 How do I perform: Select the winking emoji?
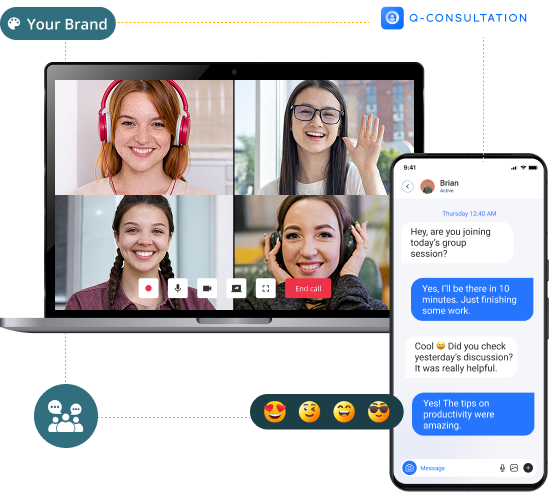click(x=310, y=413)
